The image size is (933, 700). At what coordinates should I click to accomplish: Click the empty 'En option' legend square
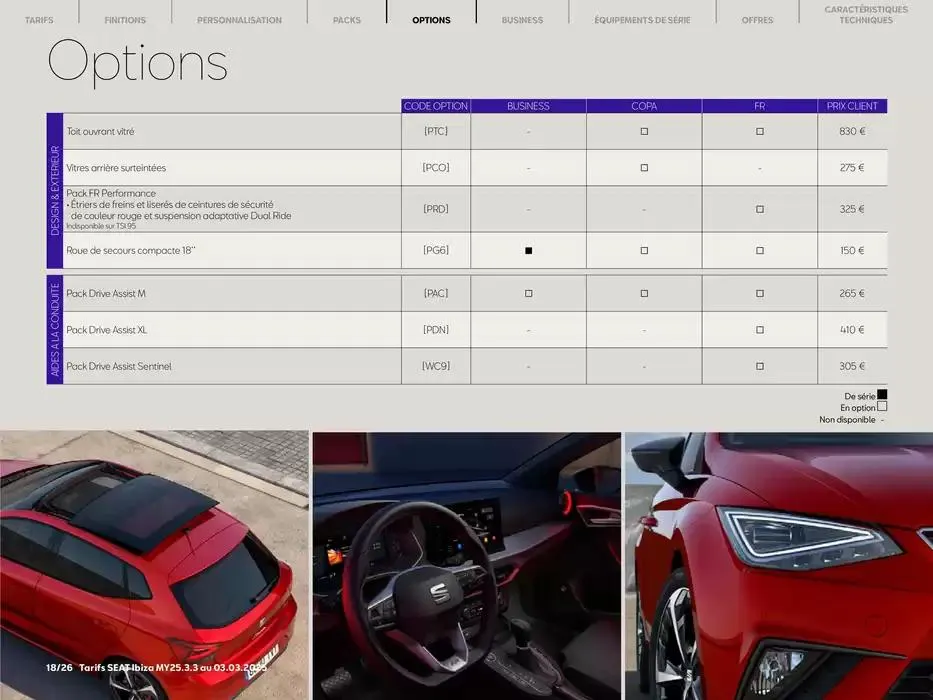[x=884, y=406]
